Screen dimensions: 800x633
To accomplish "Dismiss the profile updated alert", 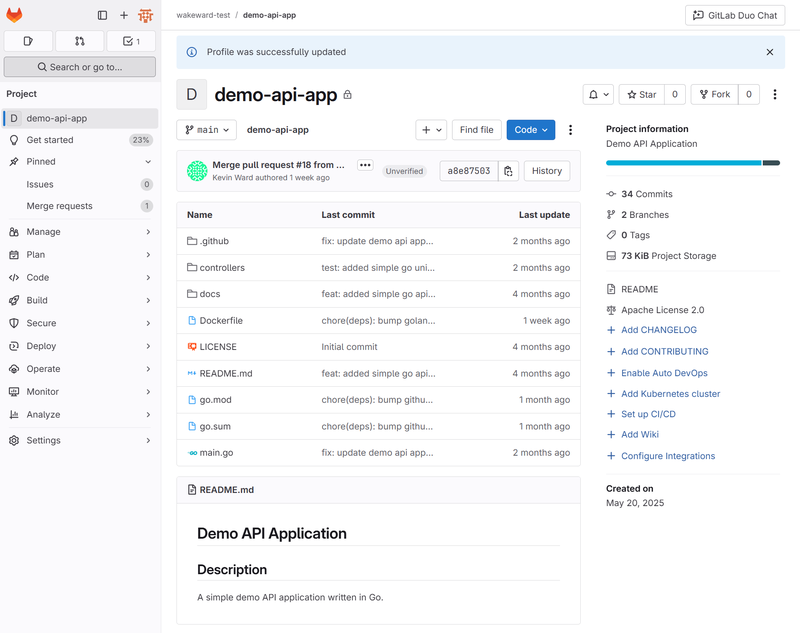I will [769, 52].
